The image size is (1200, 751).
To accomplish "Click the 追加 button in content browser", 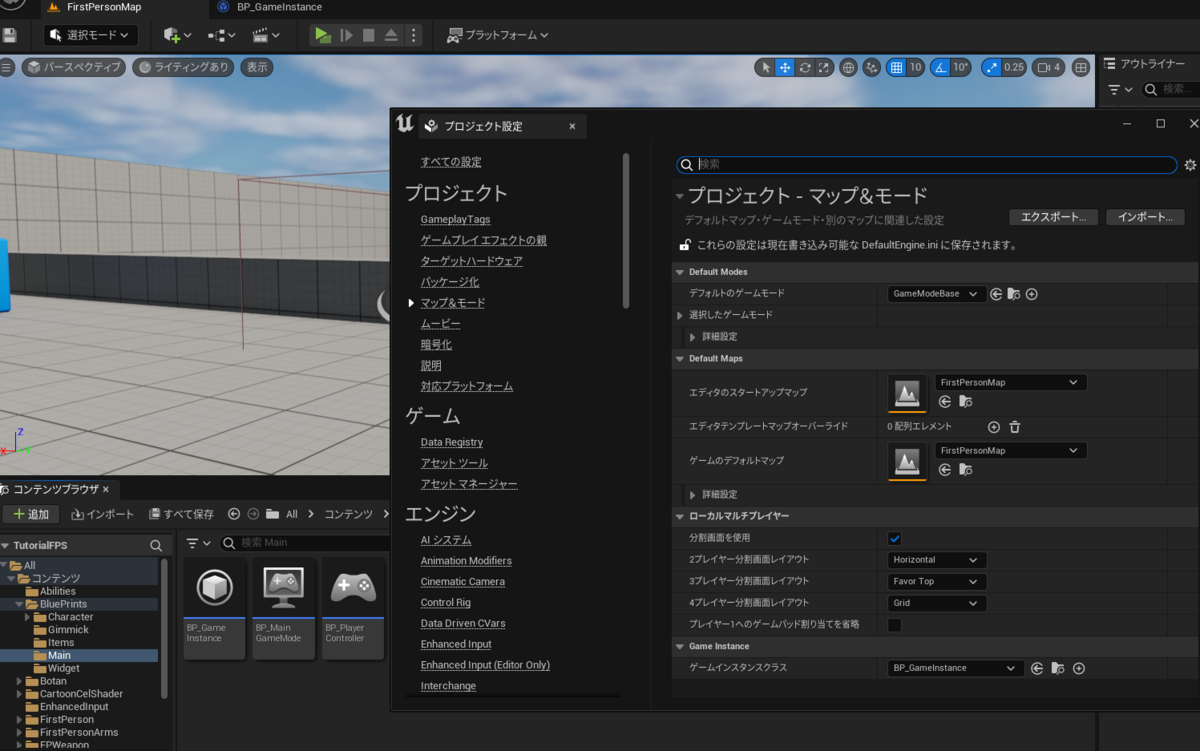I will click(x=31, y=514).
